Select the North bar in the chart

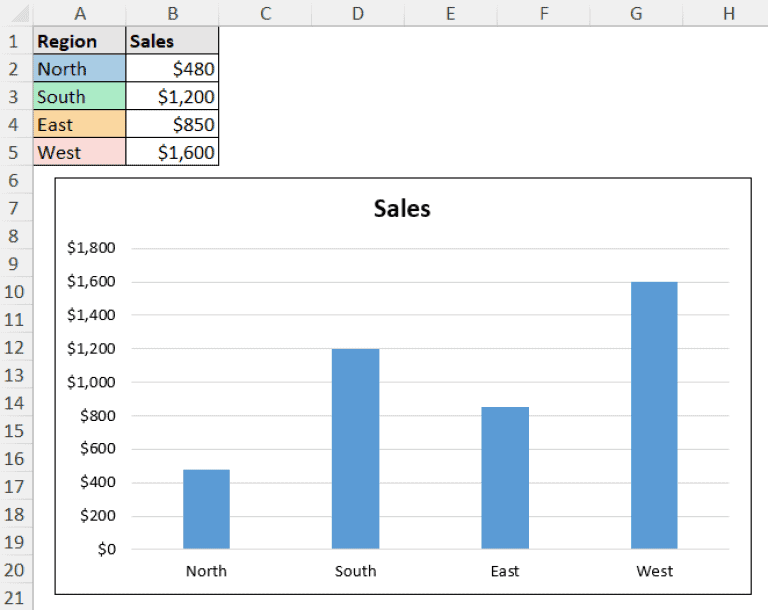point(206,509)
